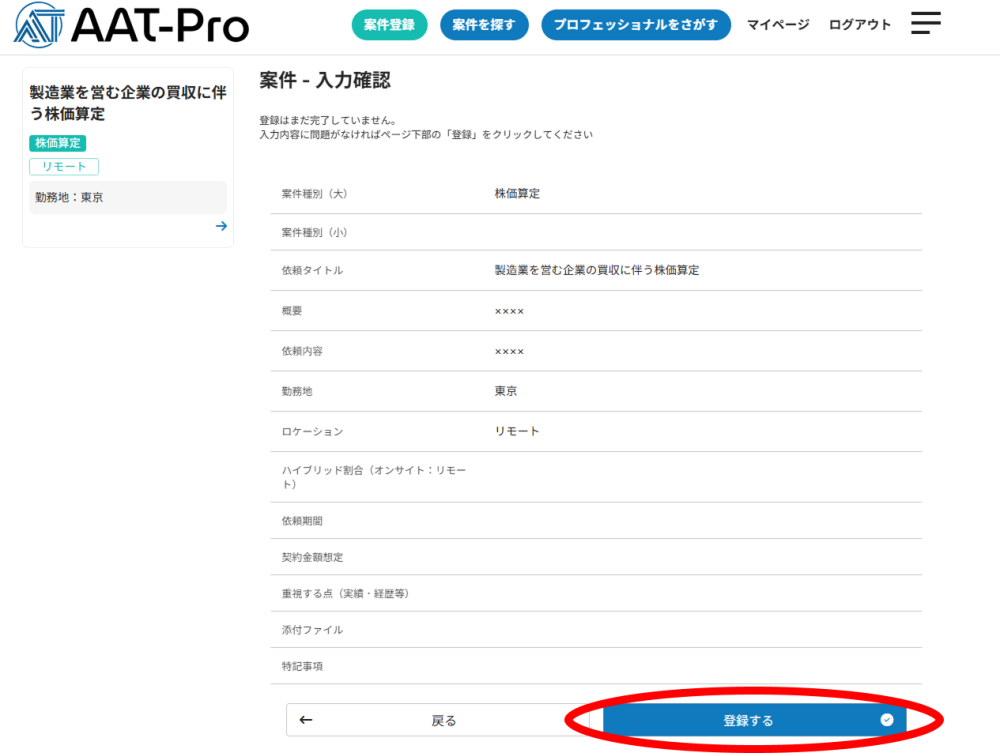Click the ロケーション row value リモート

[x=517, y=431]
